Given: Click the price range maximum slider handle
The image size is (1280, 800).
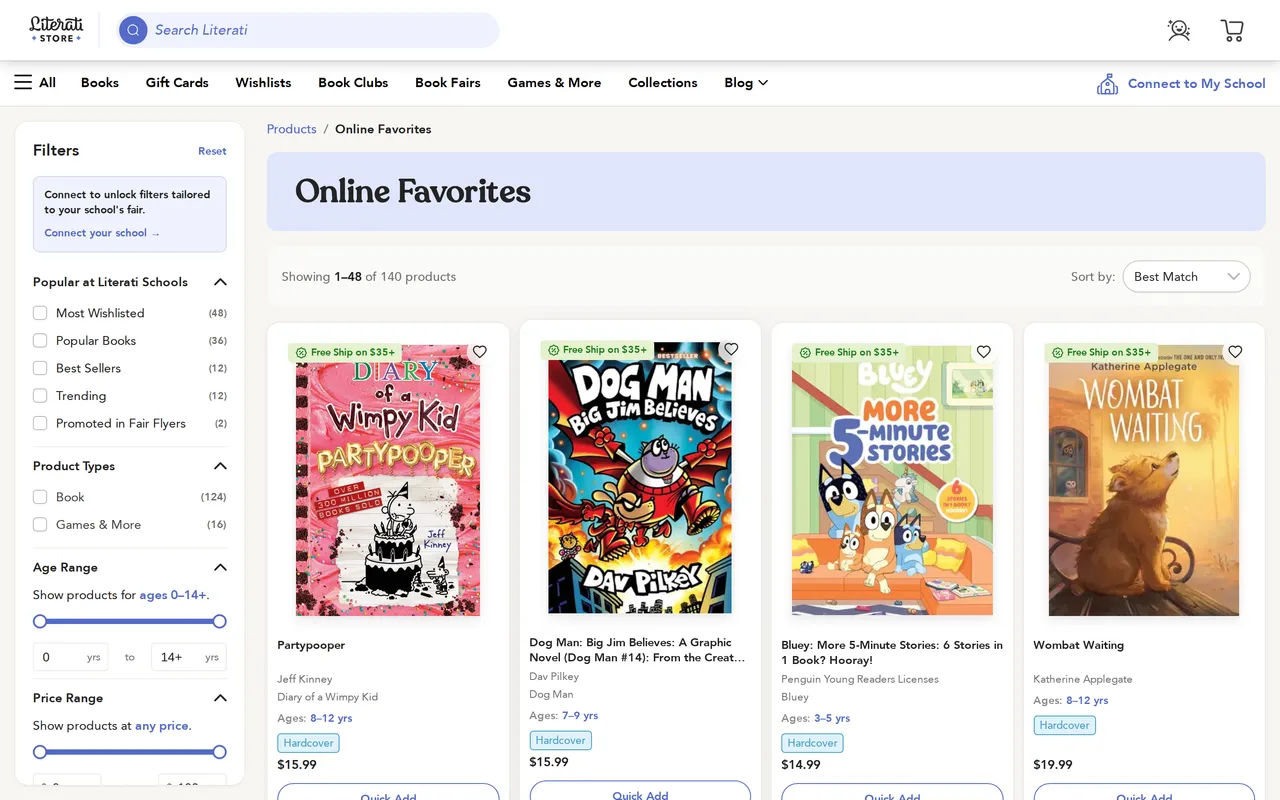Looking at the screenshot, I should [220, 752].
